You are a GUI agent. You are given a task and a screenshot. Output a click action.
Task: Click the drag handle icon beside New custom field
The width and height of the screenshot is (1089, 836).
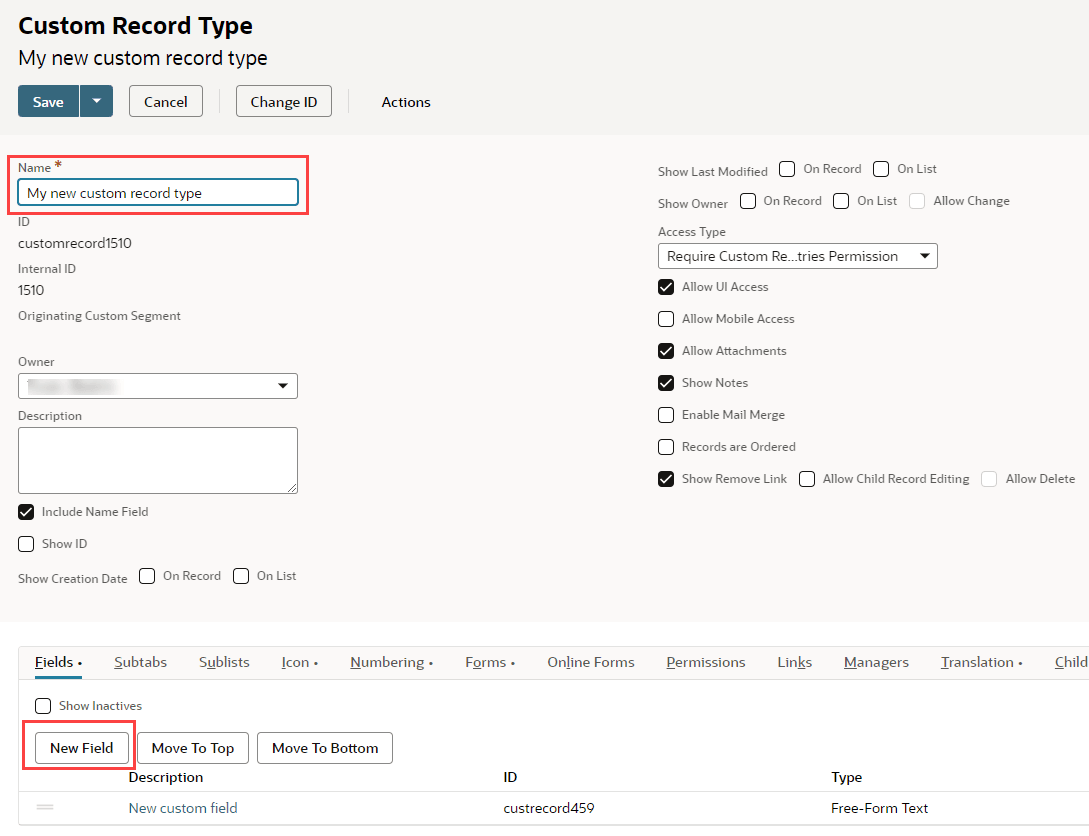(x=44, y=807)
